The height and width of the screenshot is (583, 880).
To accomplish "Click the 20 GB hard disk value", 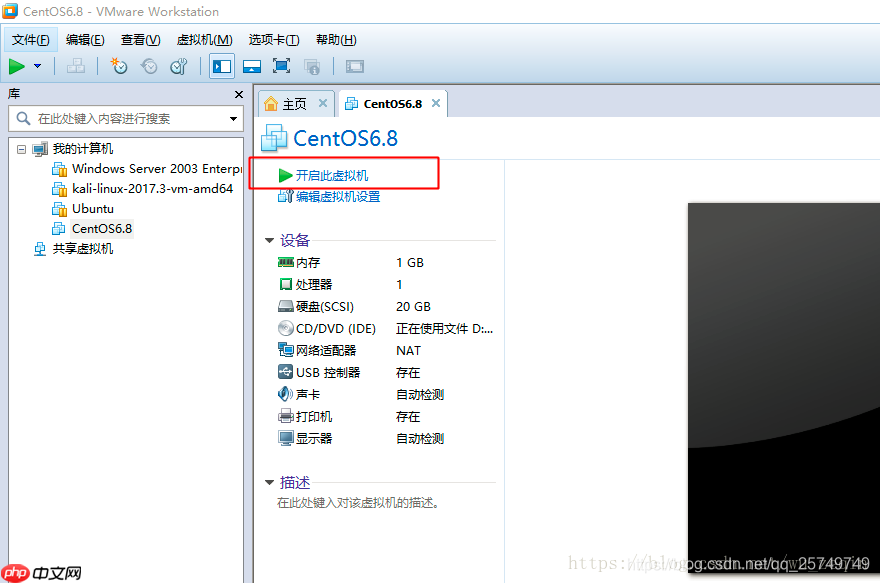I will pyautogui.click(x=413, y=306).
